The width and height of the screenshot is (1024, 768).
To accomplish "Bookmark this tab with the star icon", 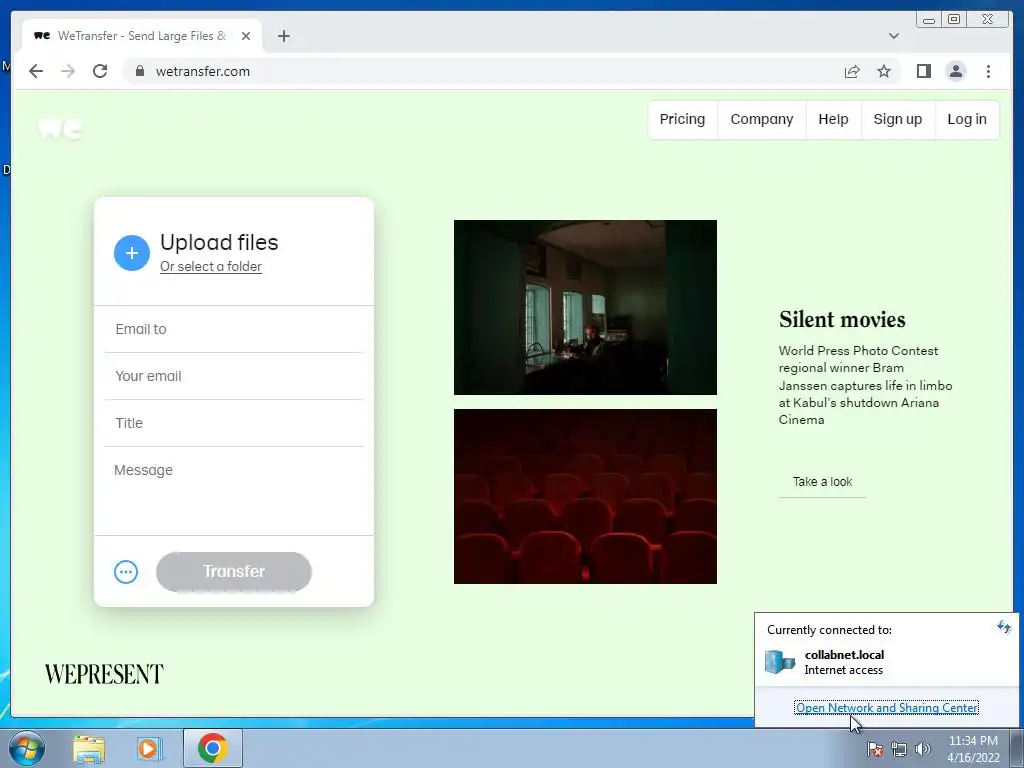I will pos(884,71).
